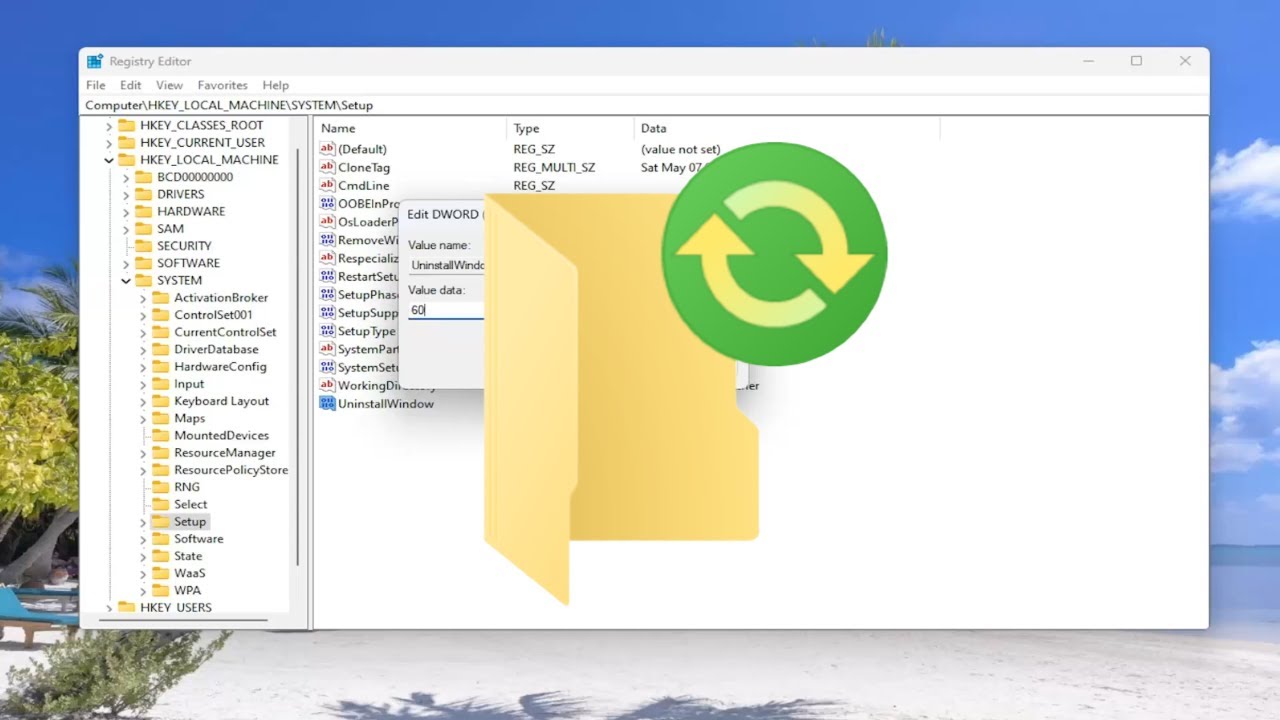The width and height of the screenshot is (1280, 720).
Task: Select the REG_MULTI_SZ type cell for CloneTag
Action: coord(554,167)
